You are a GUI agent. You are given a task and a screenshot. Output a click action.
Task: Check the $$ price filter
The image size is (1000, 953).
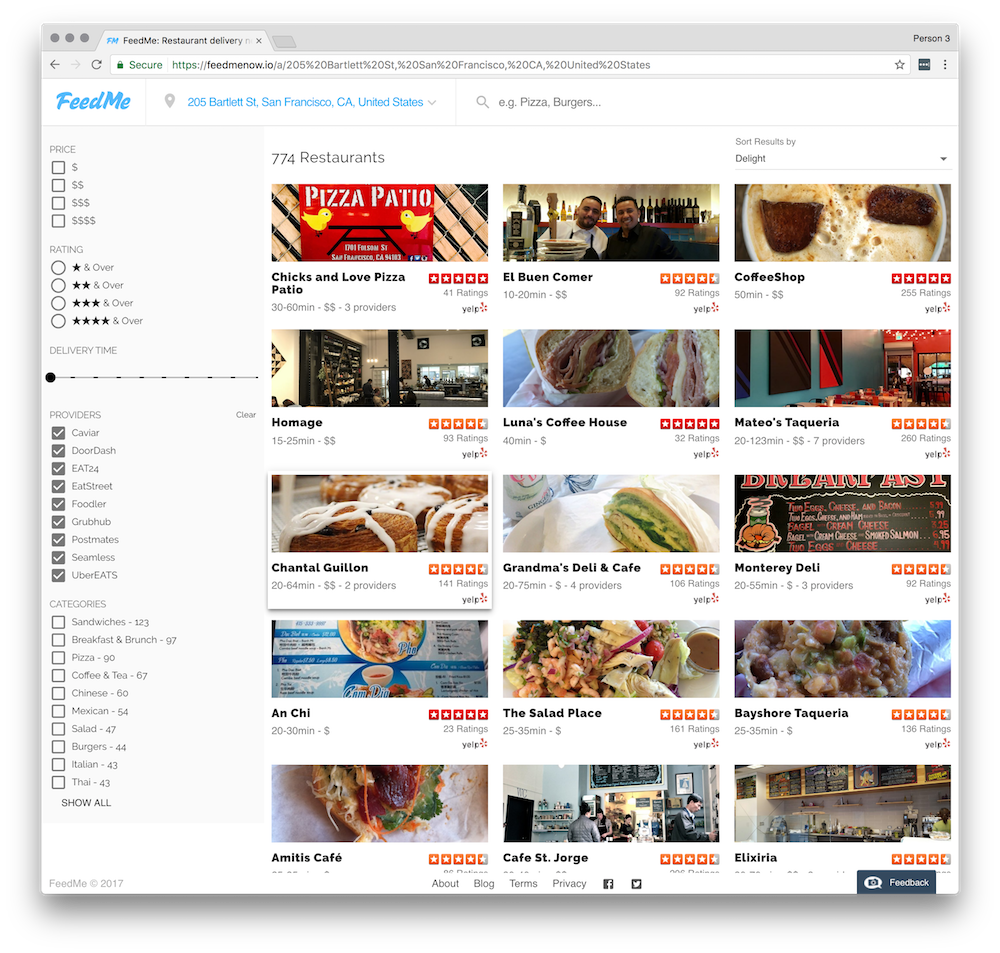58,185
